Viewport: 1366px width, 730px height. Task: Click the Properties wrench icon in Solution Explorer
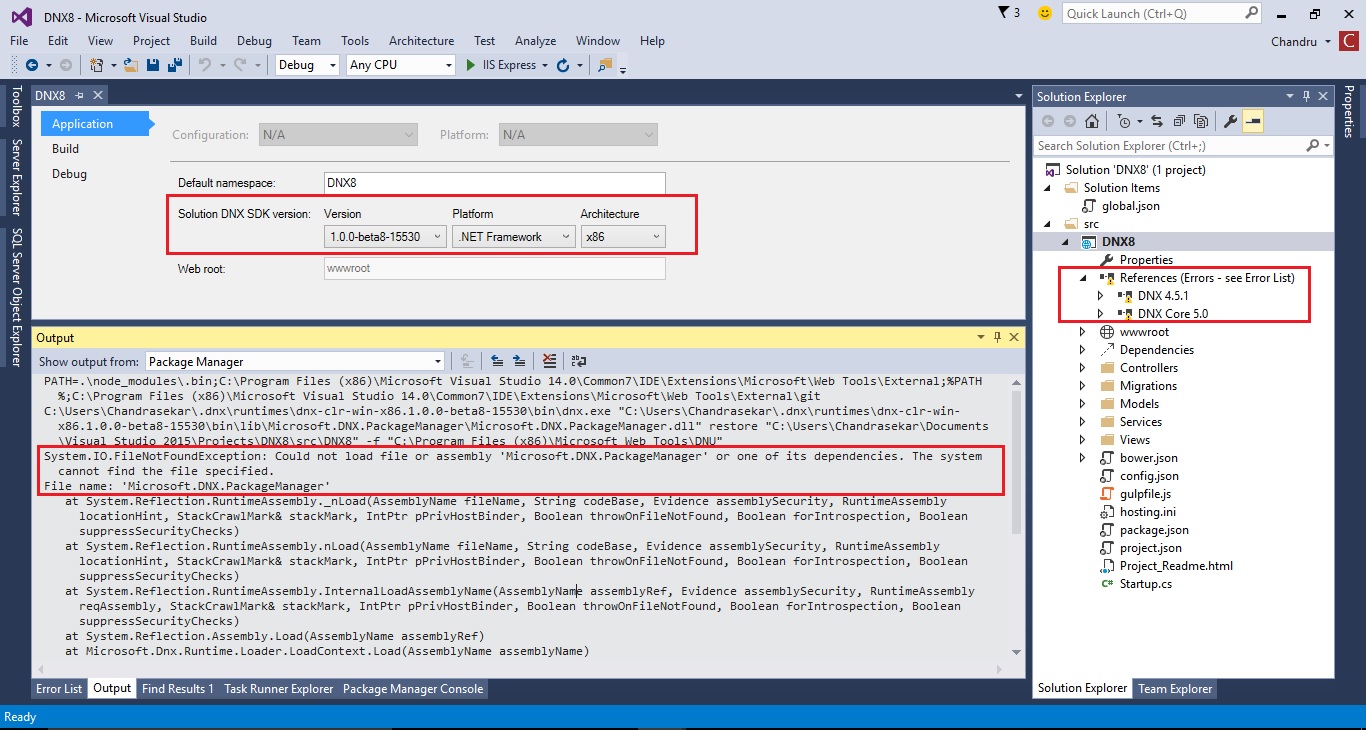1231,121
